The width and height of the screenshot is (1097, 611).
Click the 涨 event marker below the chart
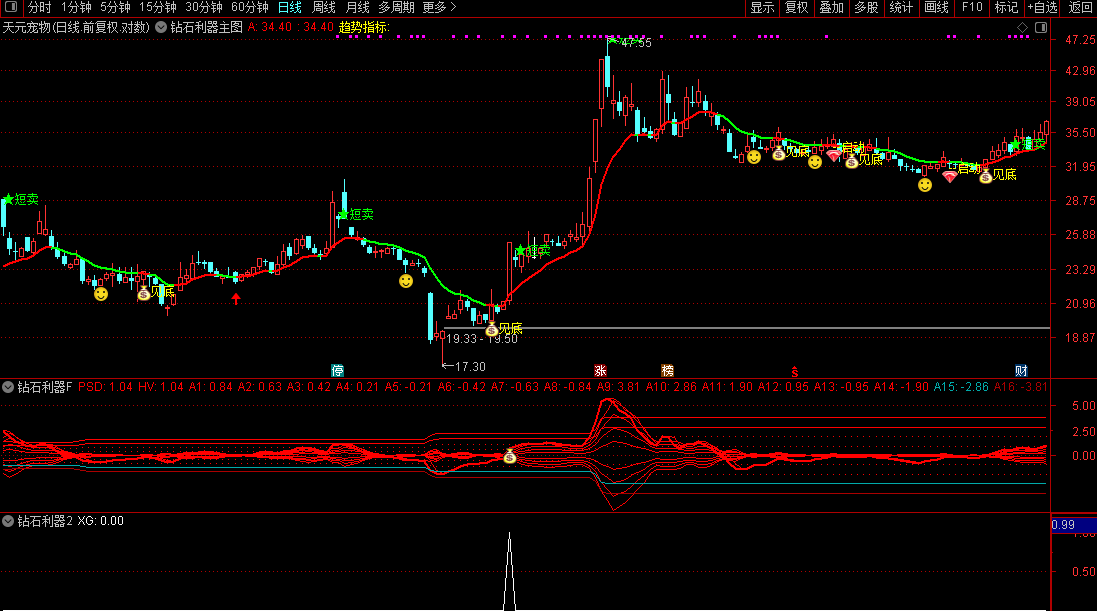point(601,370)
